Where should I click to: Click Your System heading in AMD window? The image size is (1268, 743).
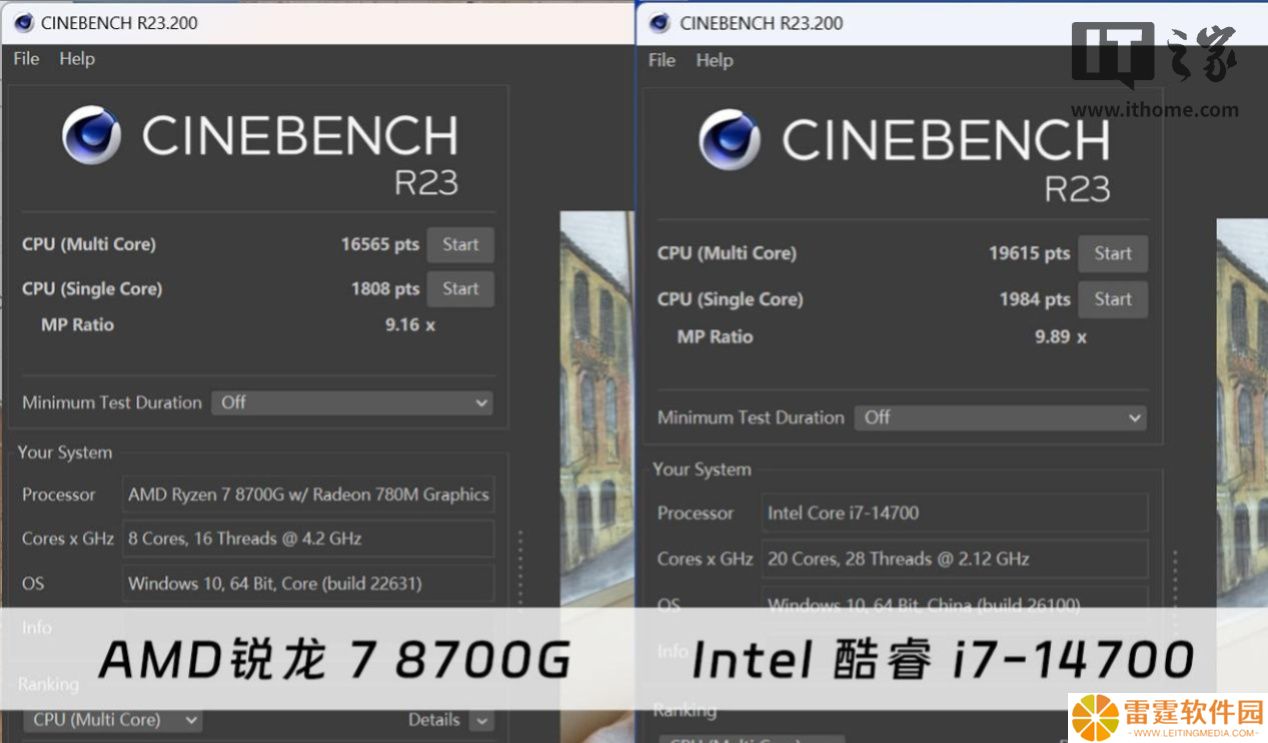[x=65, y=453]
